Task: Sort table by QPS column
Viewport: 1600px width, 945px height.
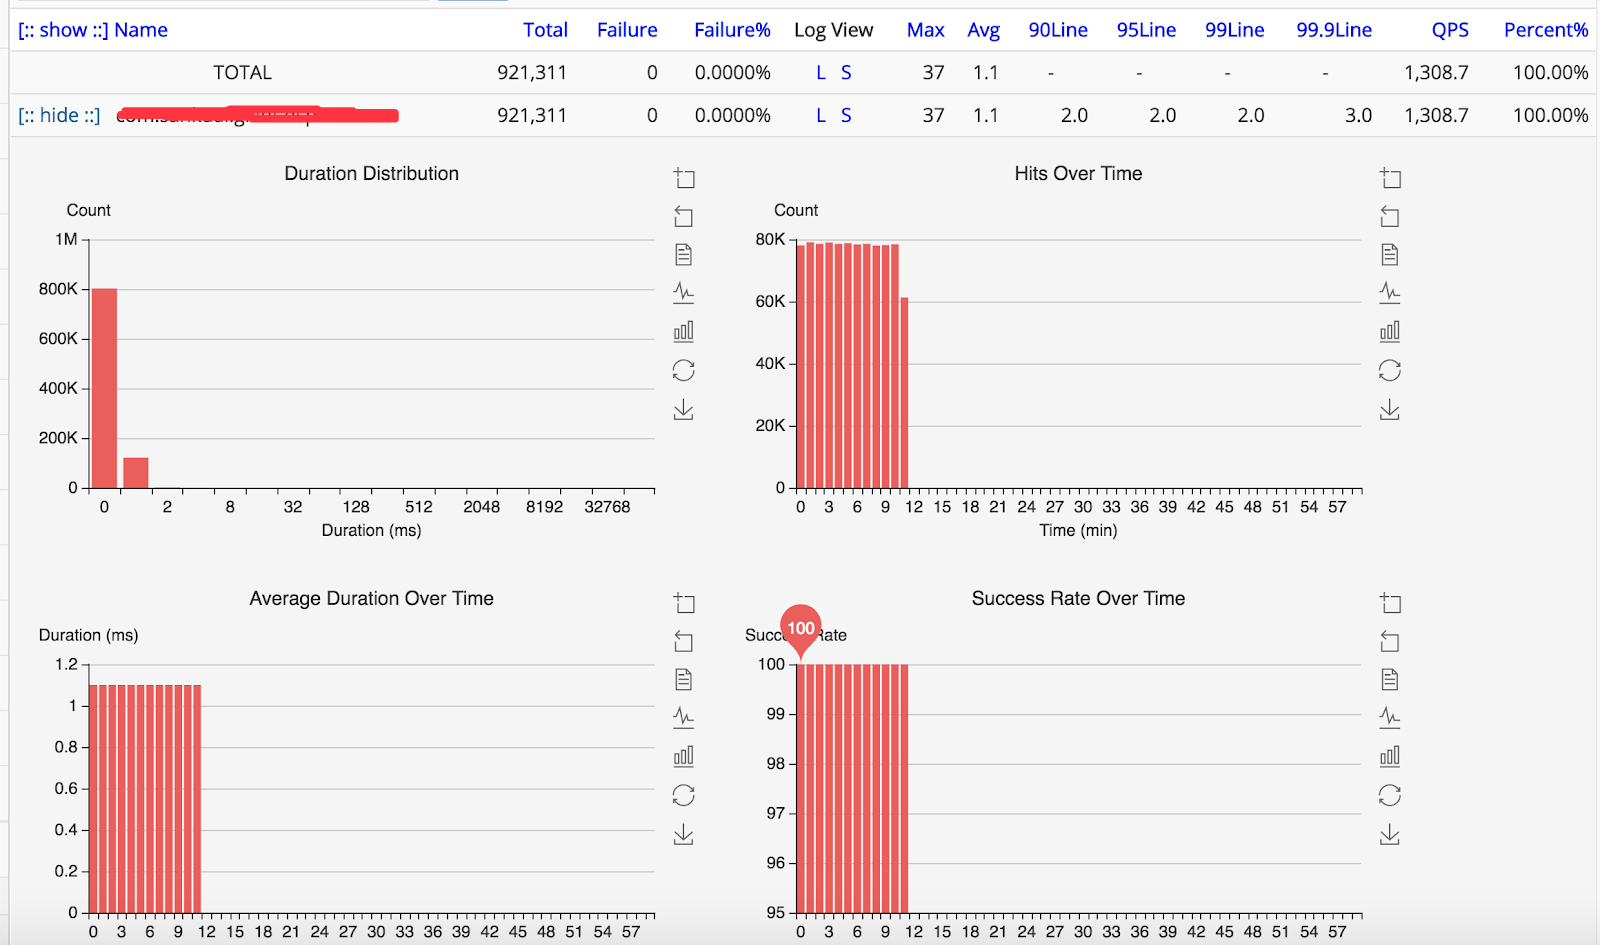Action: pos(1450,30)
